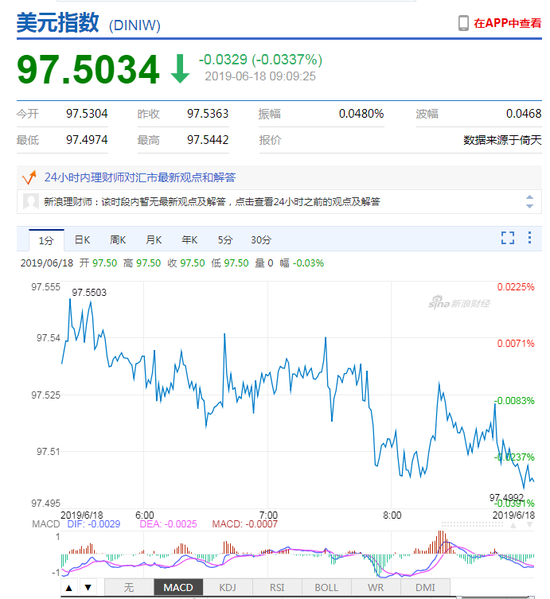Click the current price 97.5034

[x=88, y=69]
